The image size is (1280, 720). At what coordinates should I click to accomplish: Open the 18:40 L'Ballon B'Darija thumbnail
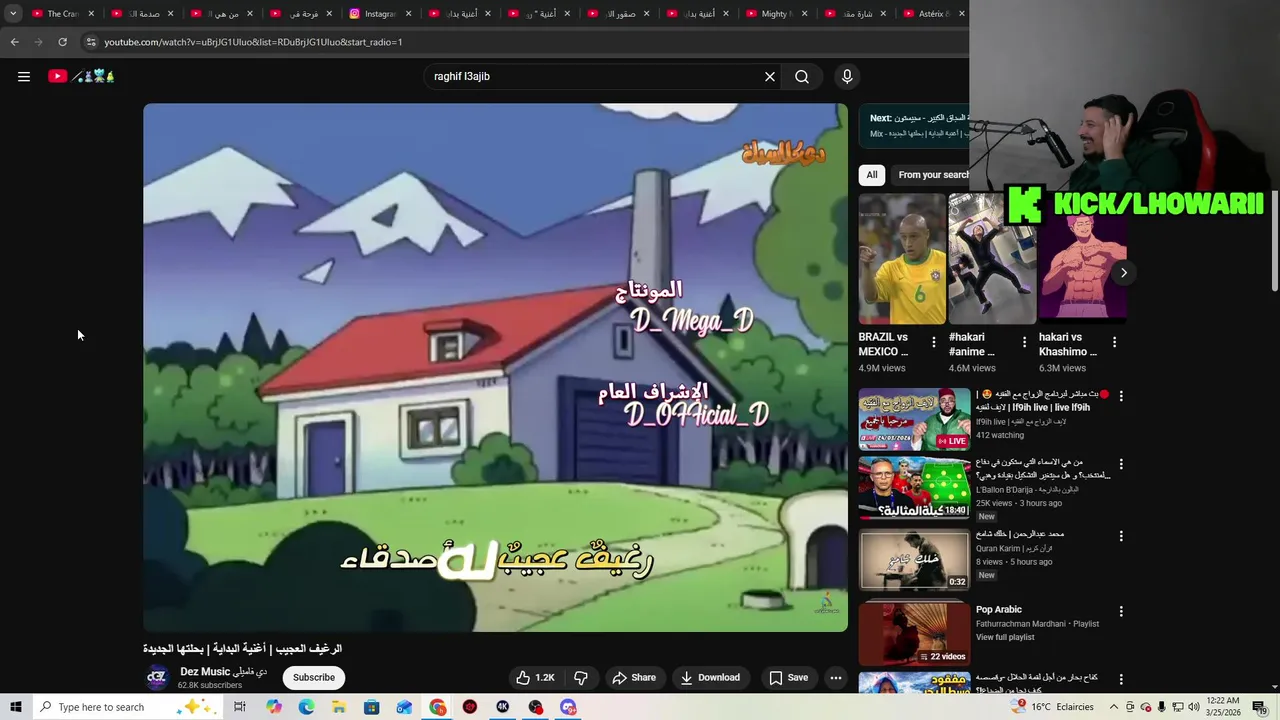pyautogui.click(x=914, y=489)
